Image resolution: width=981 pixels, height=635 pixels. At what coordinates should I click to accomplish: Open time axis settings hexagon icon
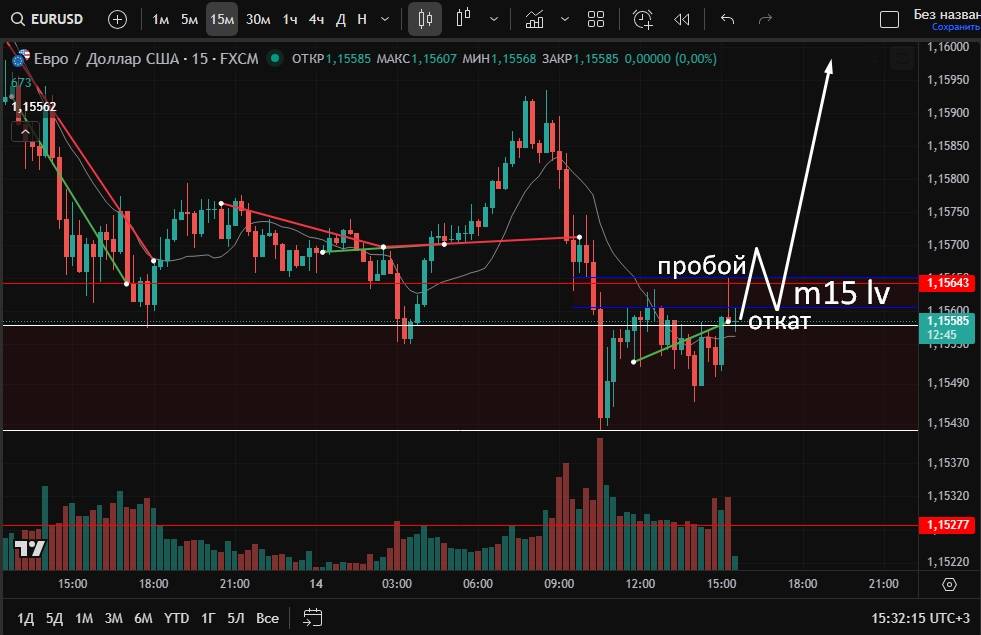coord(949,584)
